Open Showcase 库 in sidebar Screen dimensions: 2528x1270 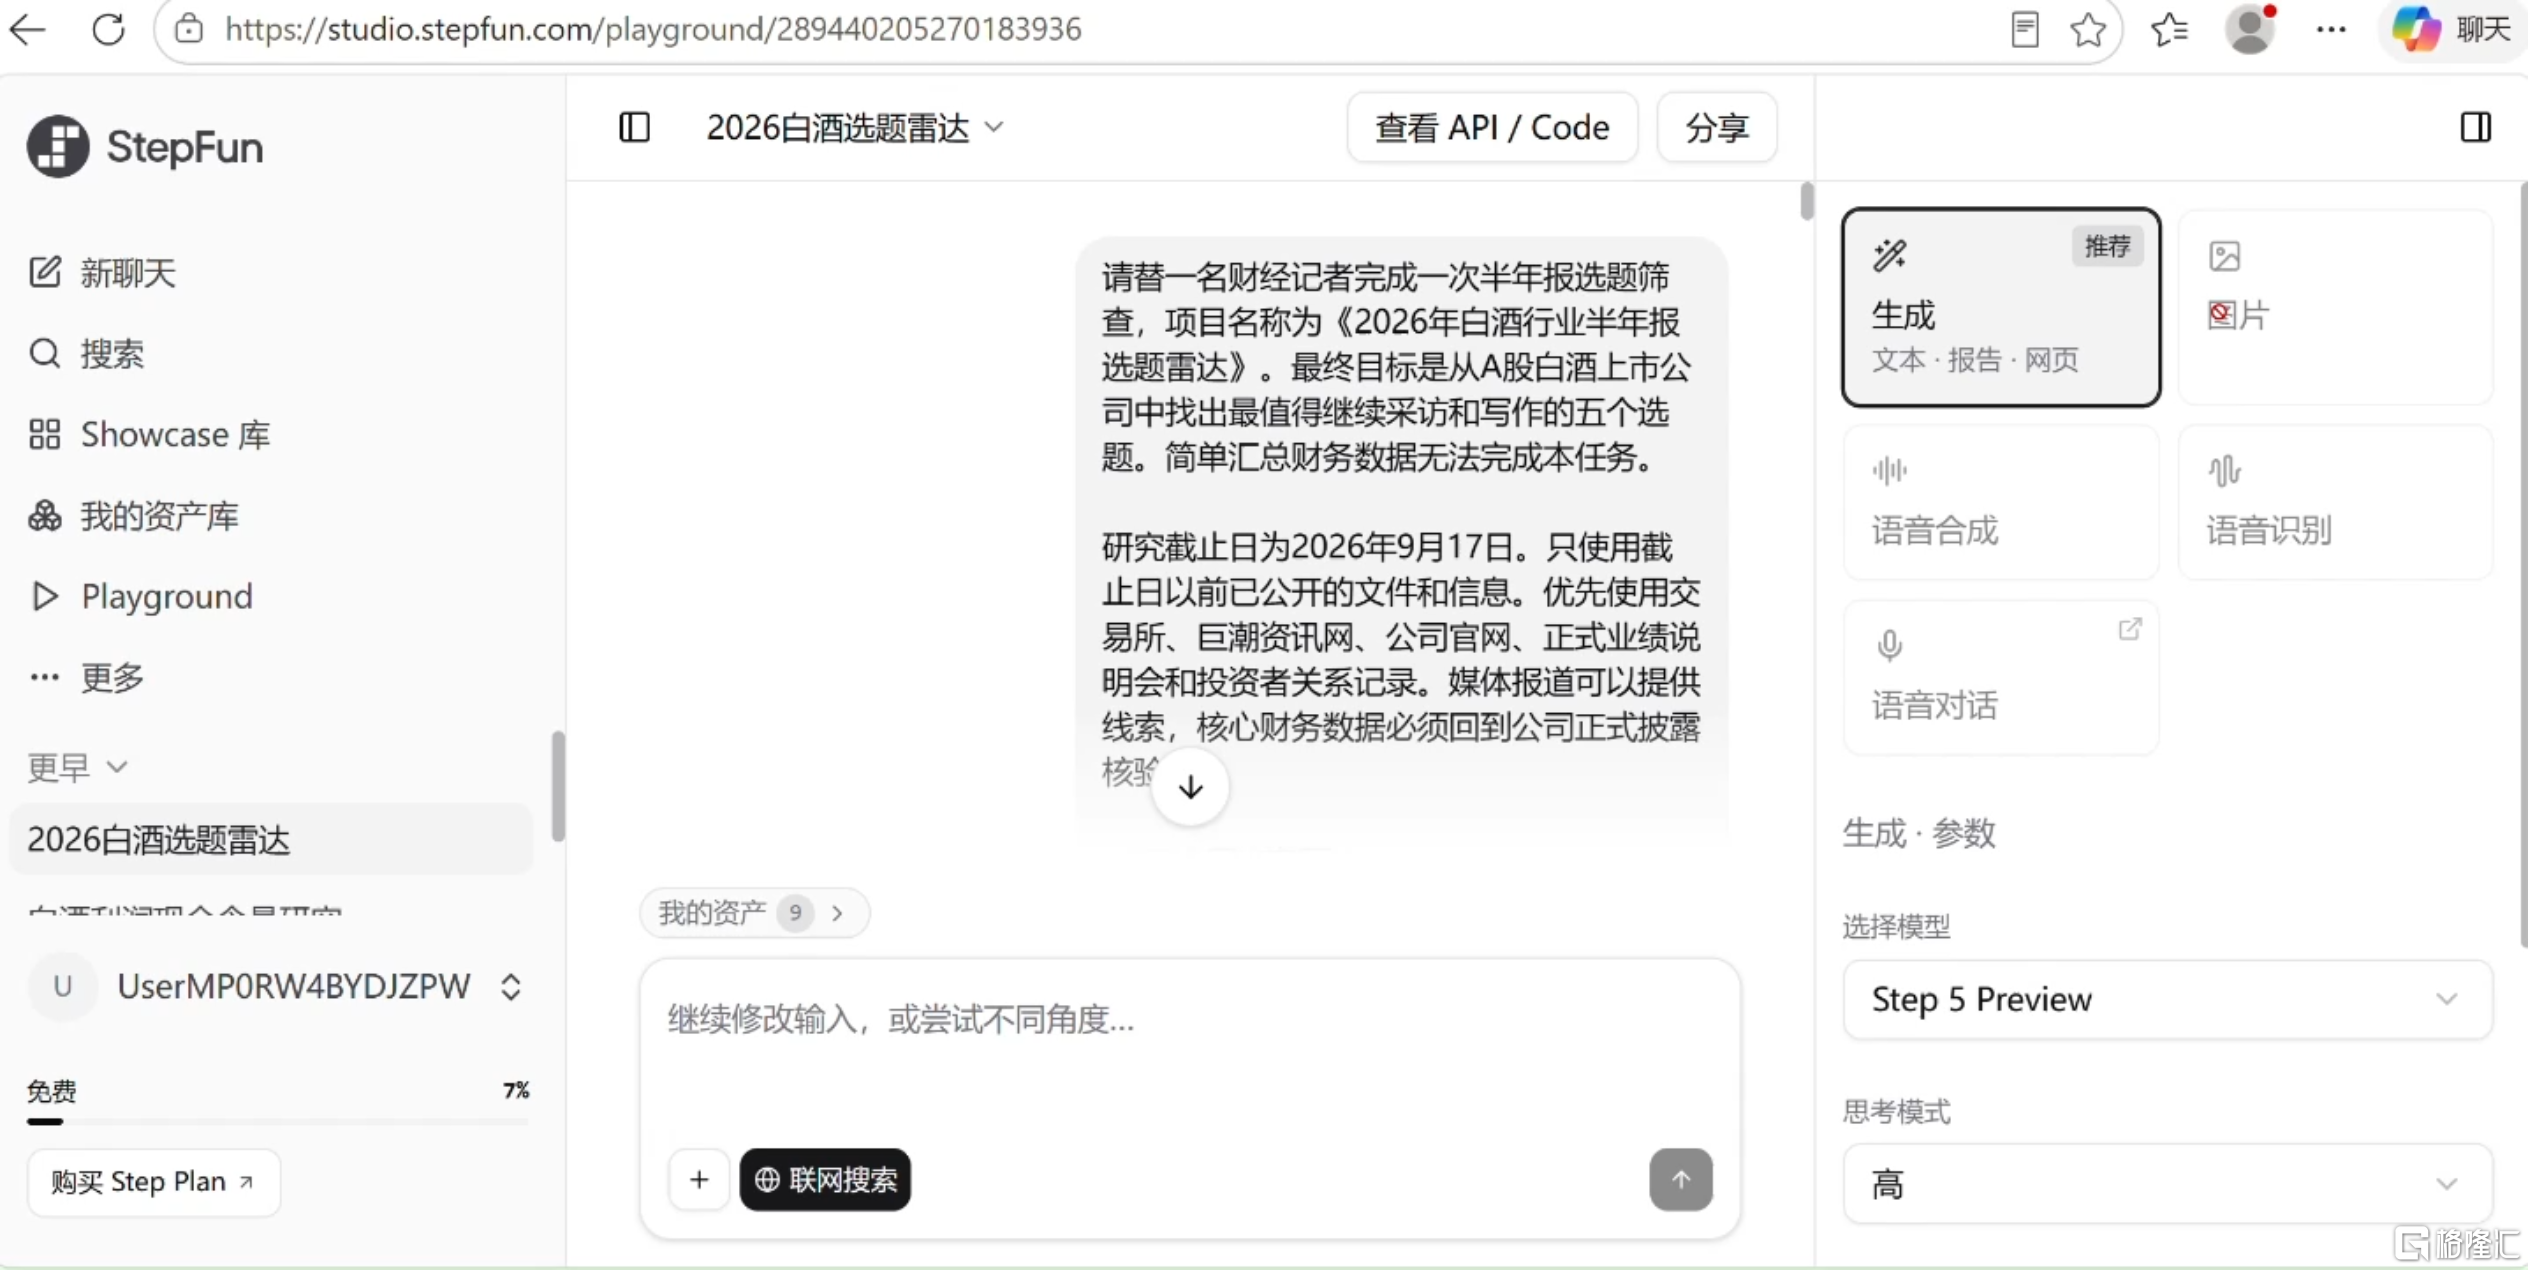pos(149,434)
